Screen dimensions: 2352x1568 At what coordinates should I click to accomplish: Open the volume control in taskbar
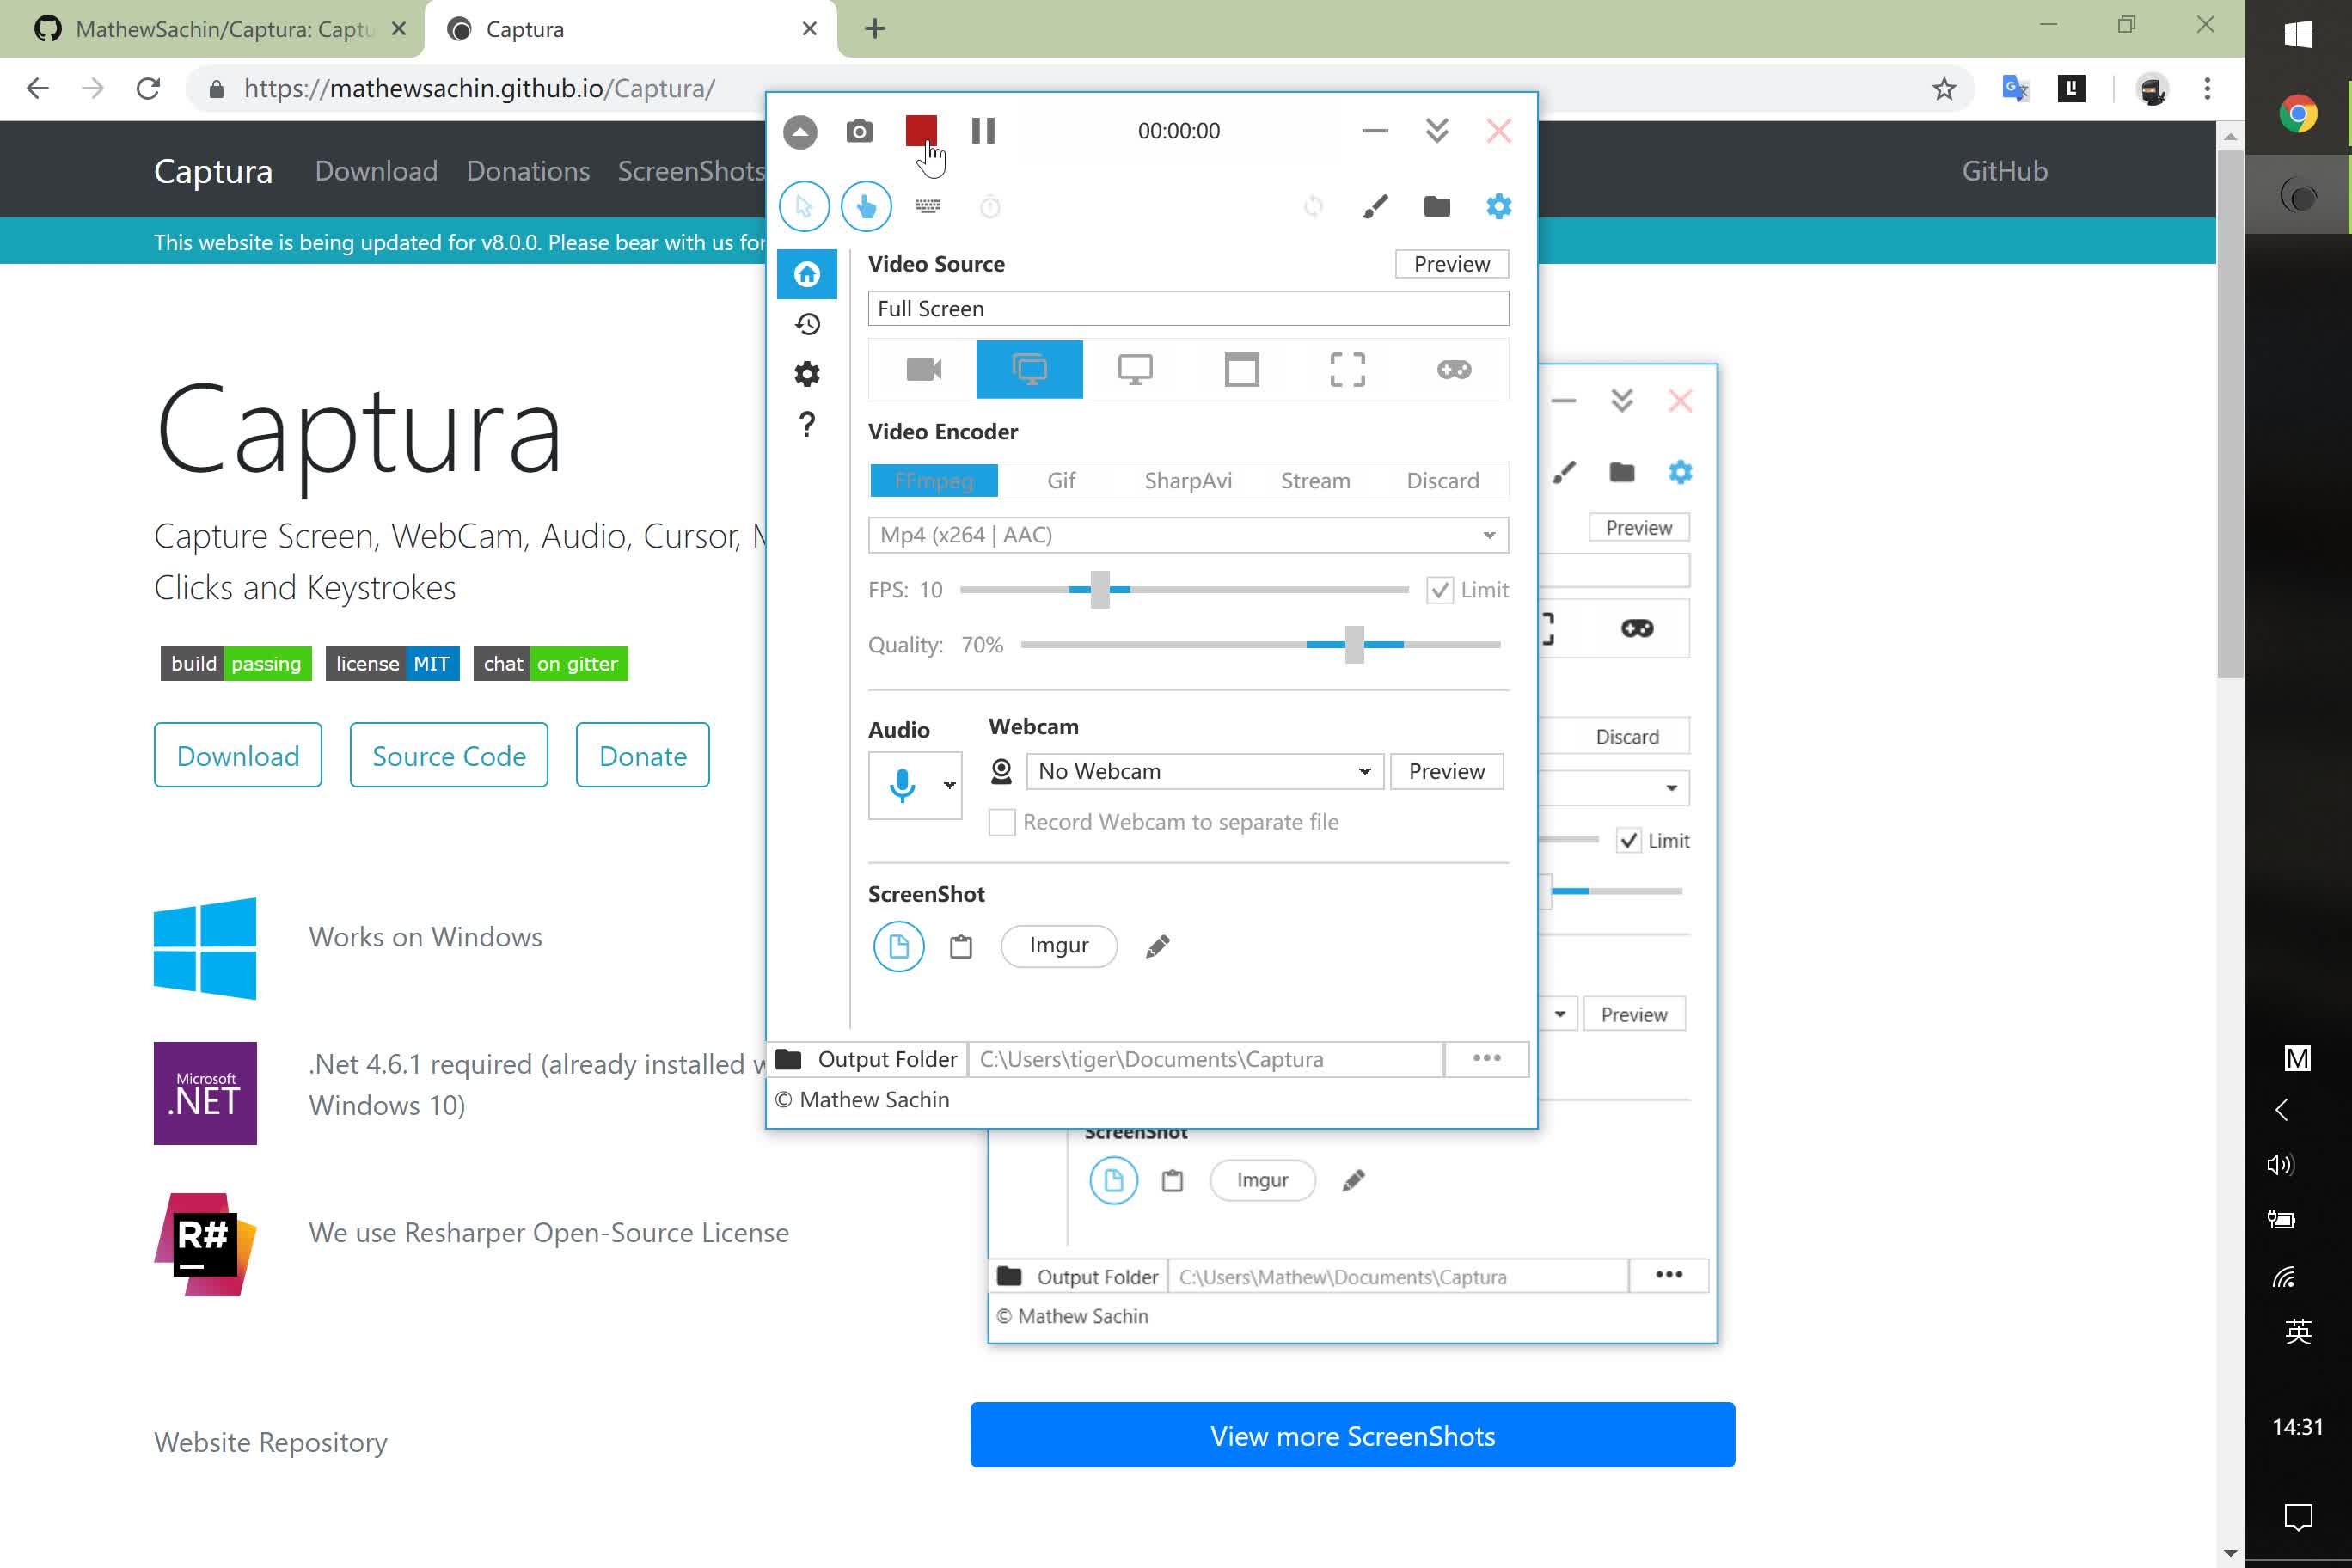(2280, 1164)
